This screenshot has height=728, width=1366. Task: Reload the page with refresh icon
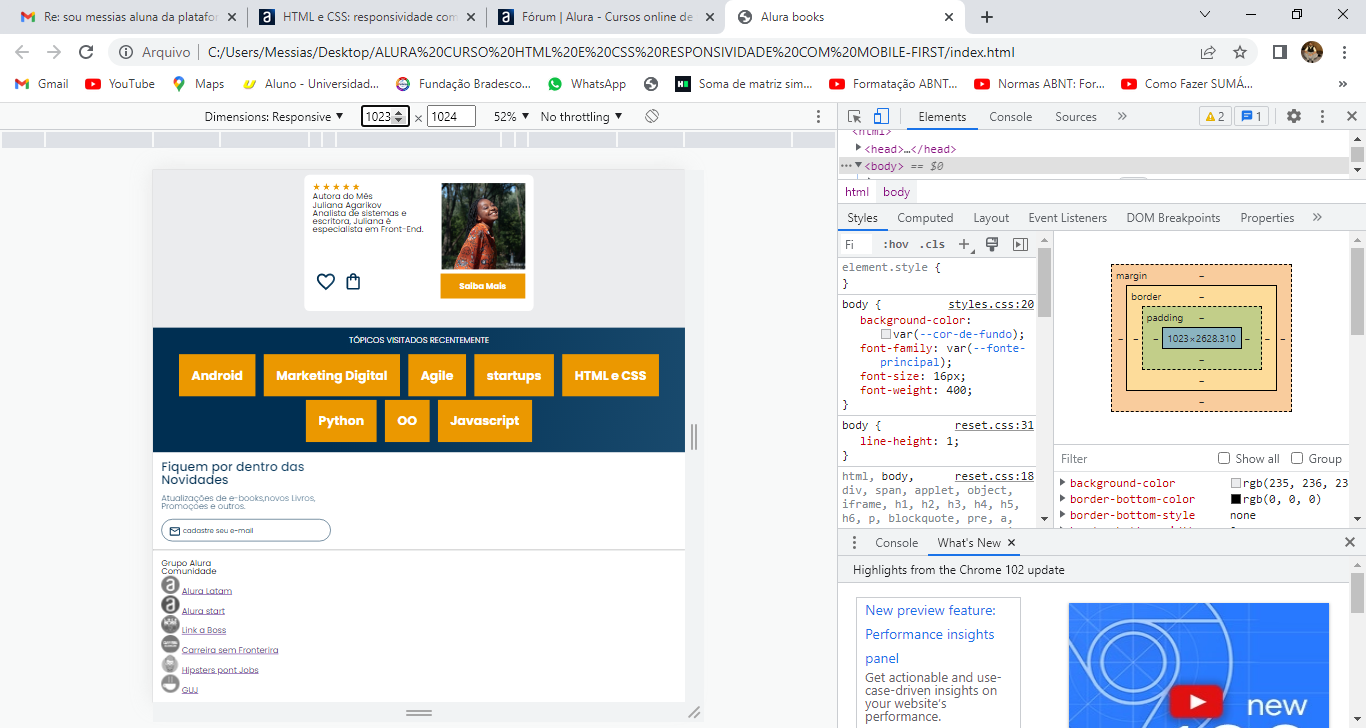[86, 52]
